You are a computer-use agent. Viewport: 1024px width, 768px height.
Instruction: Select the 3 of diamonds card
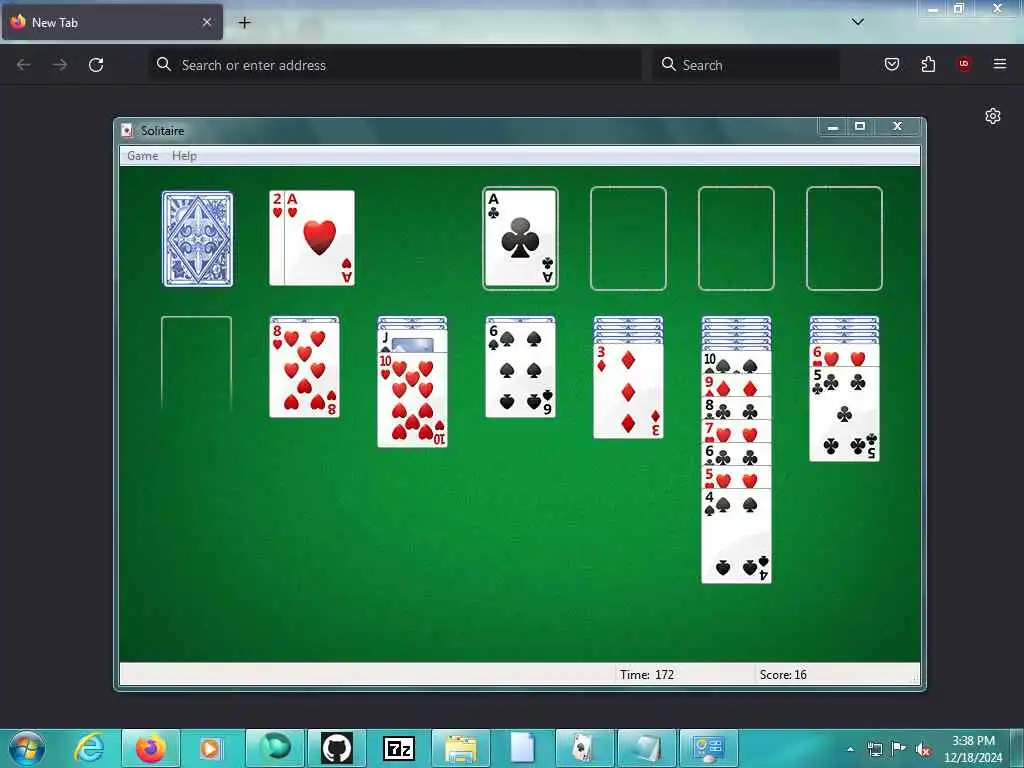click(x=628, y=391)
